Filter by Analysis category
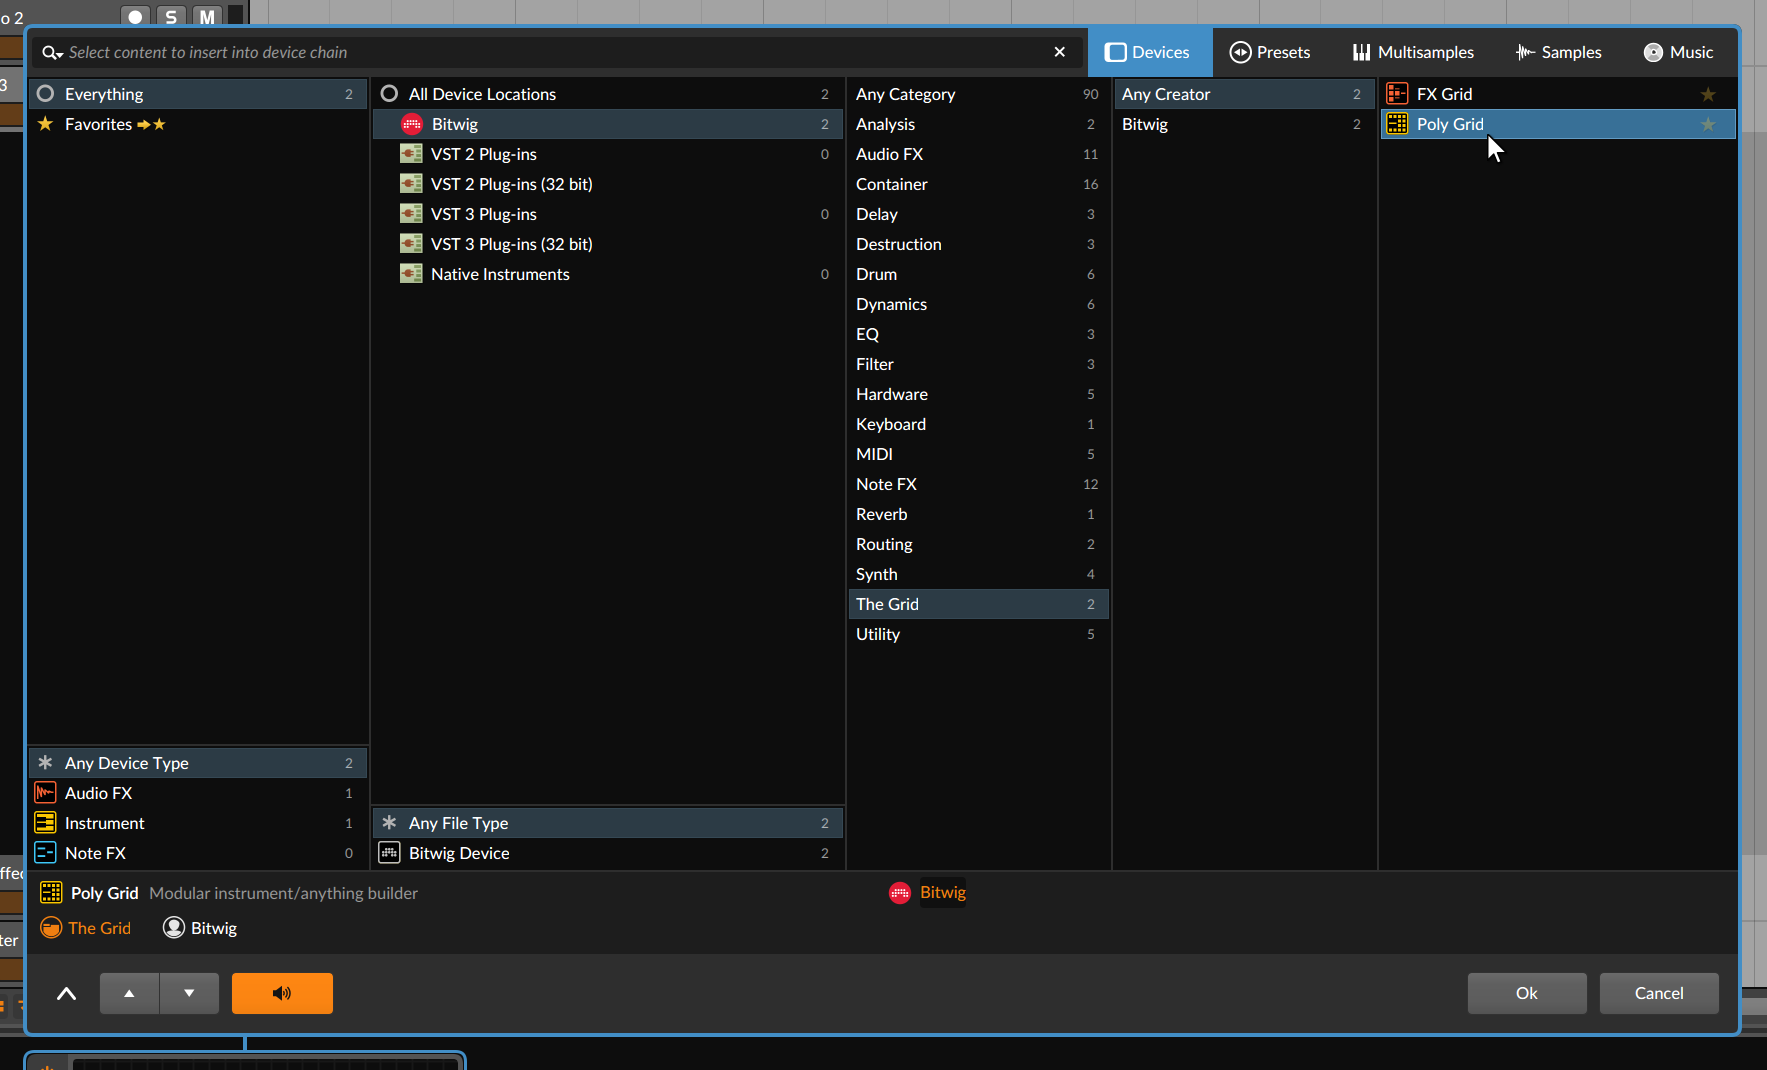 click(978, 124)
